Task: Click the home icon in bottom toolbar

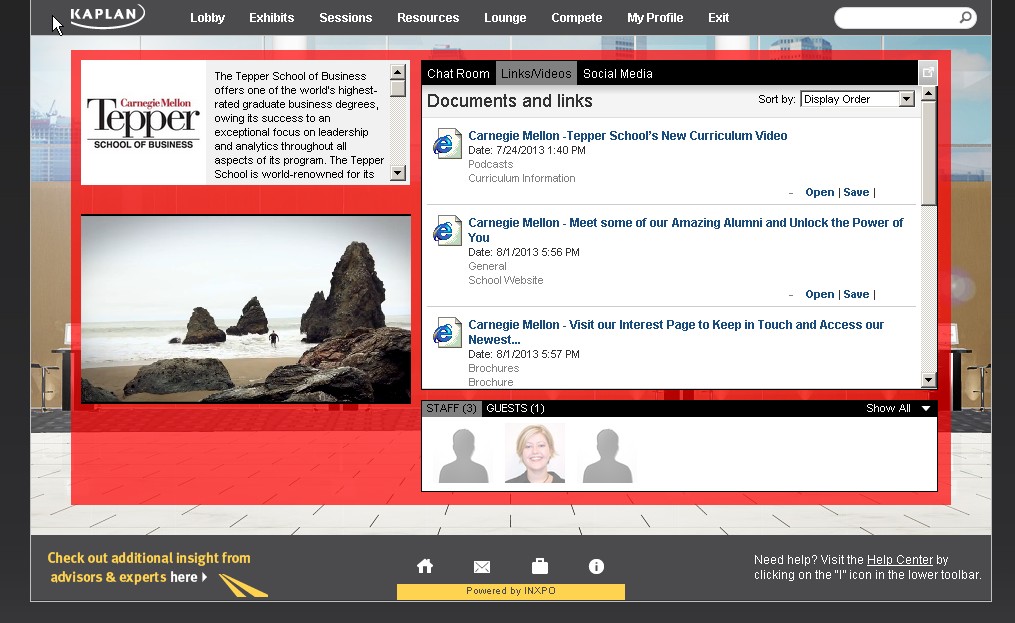Action: coord(425,566)
